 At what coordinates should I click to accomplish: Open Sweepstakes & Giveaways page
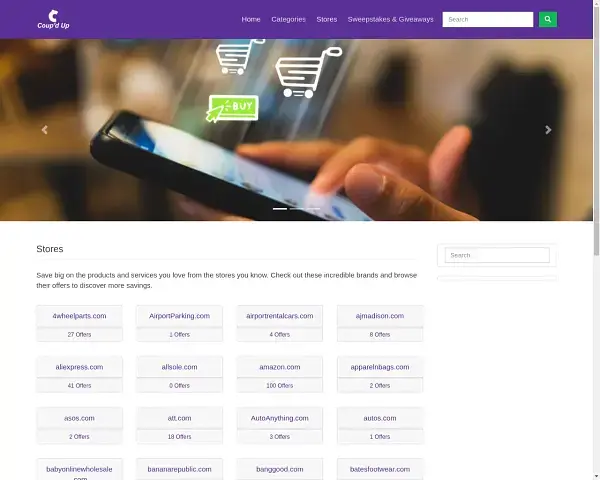[391, 20]
